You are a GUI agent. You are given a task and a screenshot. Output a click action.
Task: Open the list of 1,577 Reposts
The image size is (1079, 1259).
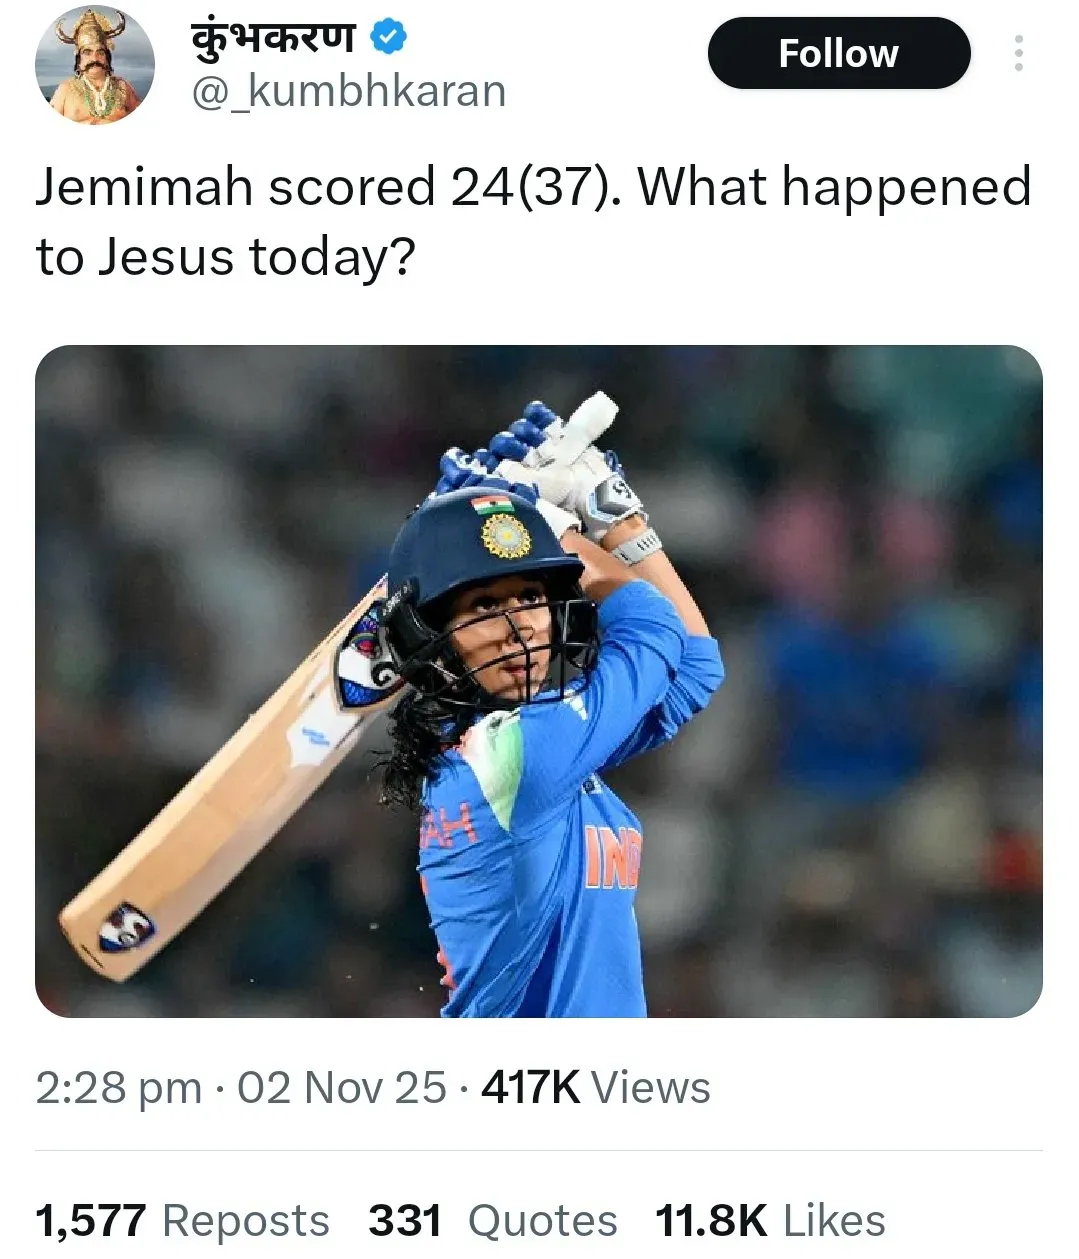(x=182, y=1220)
